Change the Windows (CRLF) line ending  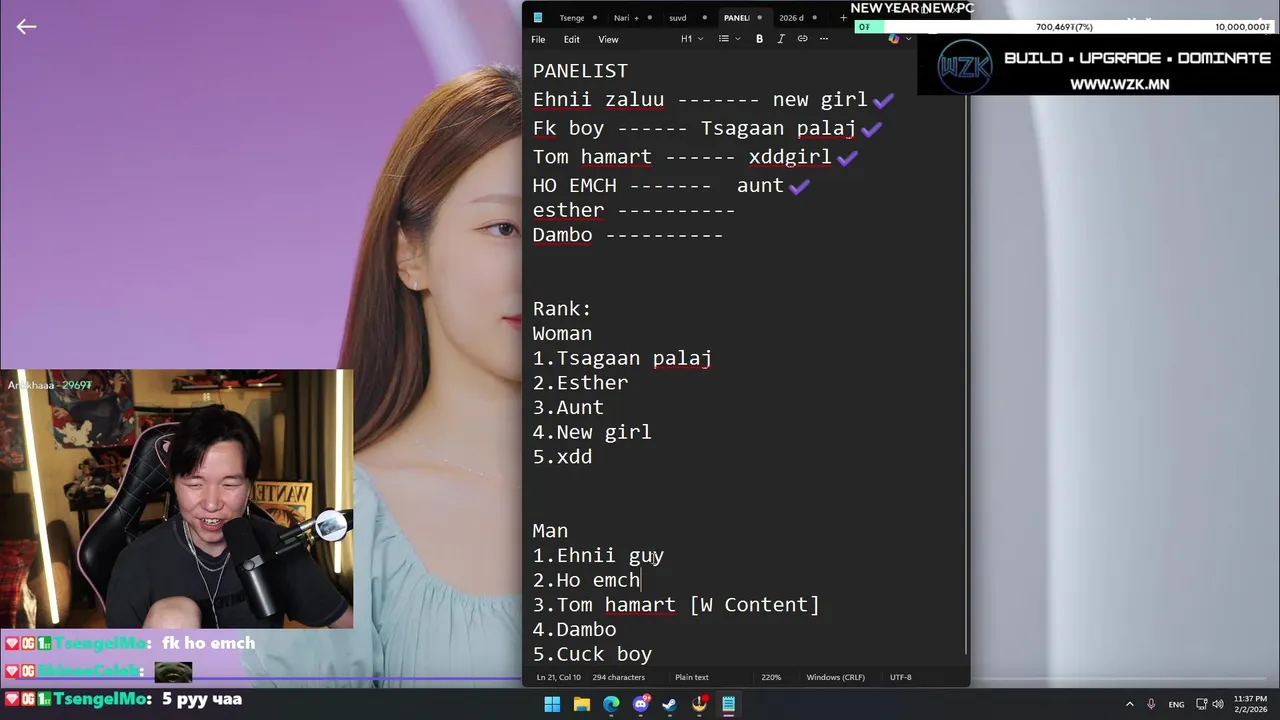(x=835, y=677)
